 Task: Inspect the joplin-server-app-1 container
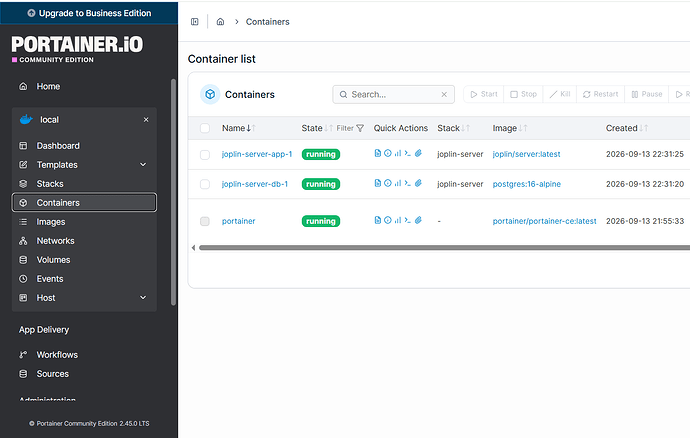388,153
